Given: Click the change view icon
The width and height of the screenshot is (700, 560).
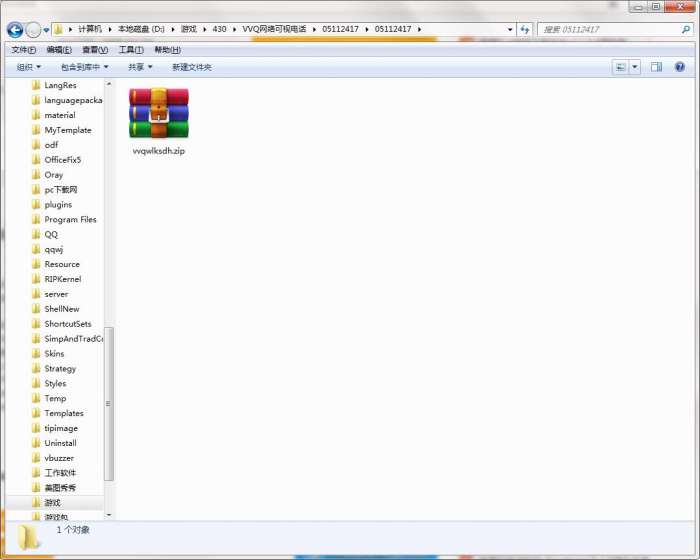Looking at the screenshot, I should coord(620,67).
